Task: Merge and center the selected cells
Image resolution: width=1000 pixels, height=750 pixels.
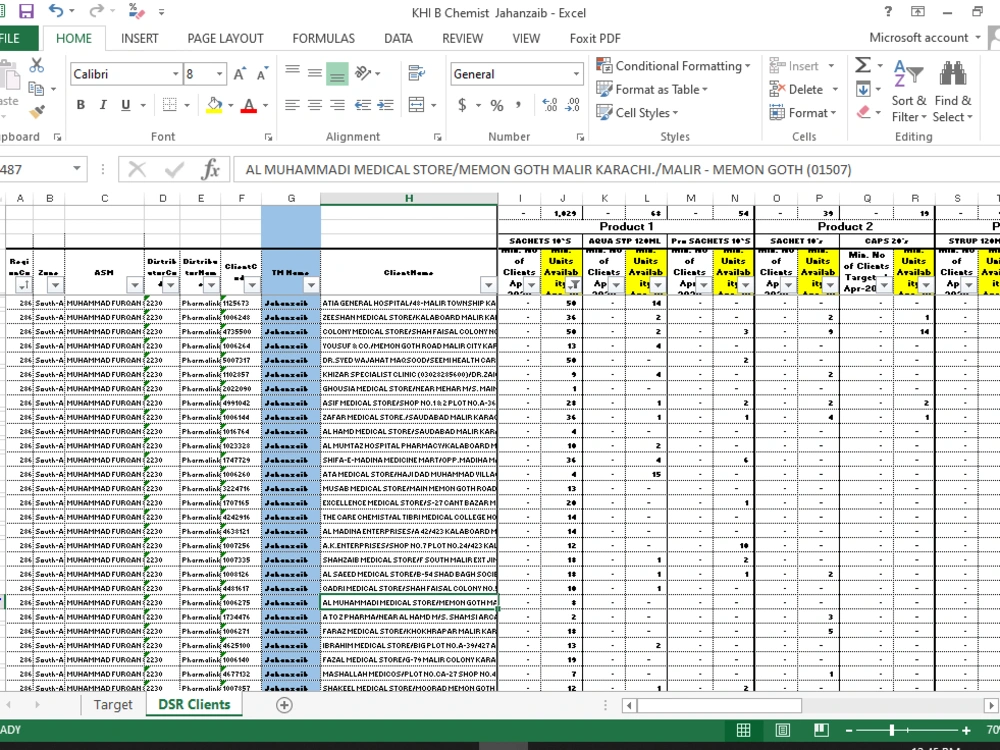Action: pyautogui.click(x=416, y=105)
